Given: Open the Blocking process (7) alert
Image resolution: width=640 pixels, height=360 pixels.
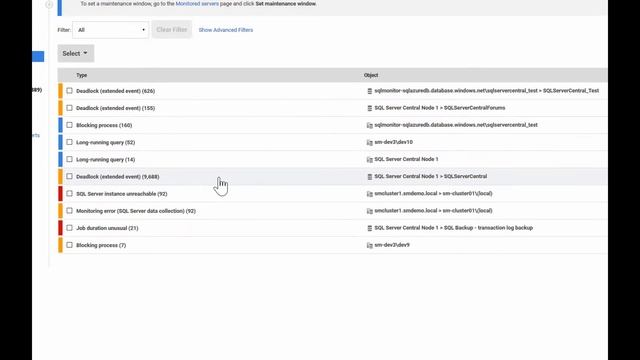Looking at the screenshot, I should pyautogui.click(x=101, y=245).
